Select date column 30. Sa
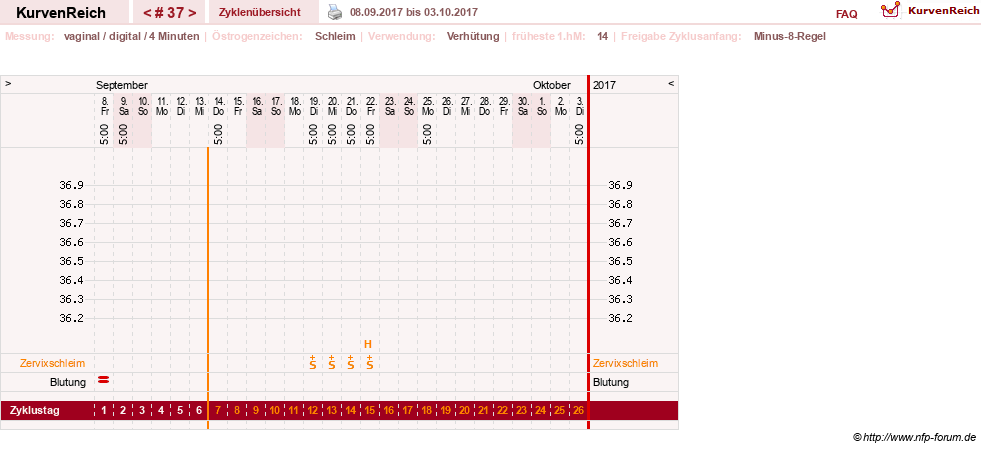 point(522,106)
